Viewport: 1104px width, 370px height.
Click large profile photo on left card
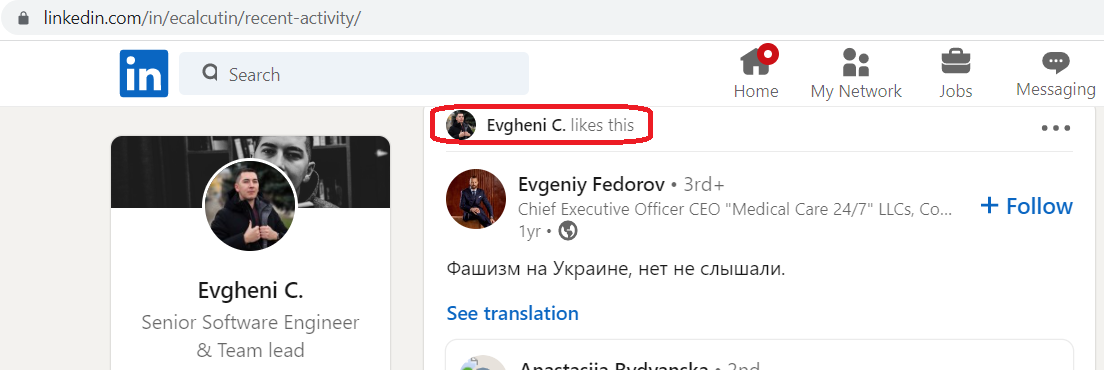[x=250, y=205]
